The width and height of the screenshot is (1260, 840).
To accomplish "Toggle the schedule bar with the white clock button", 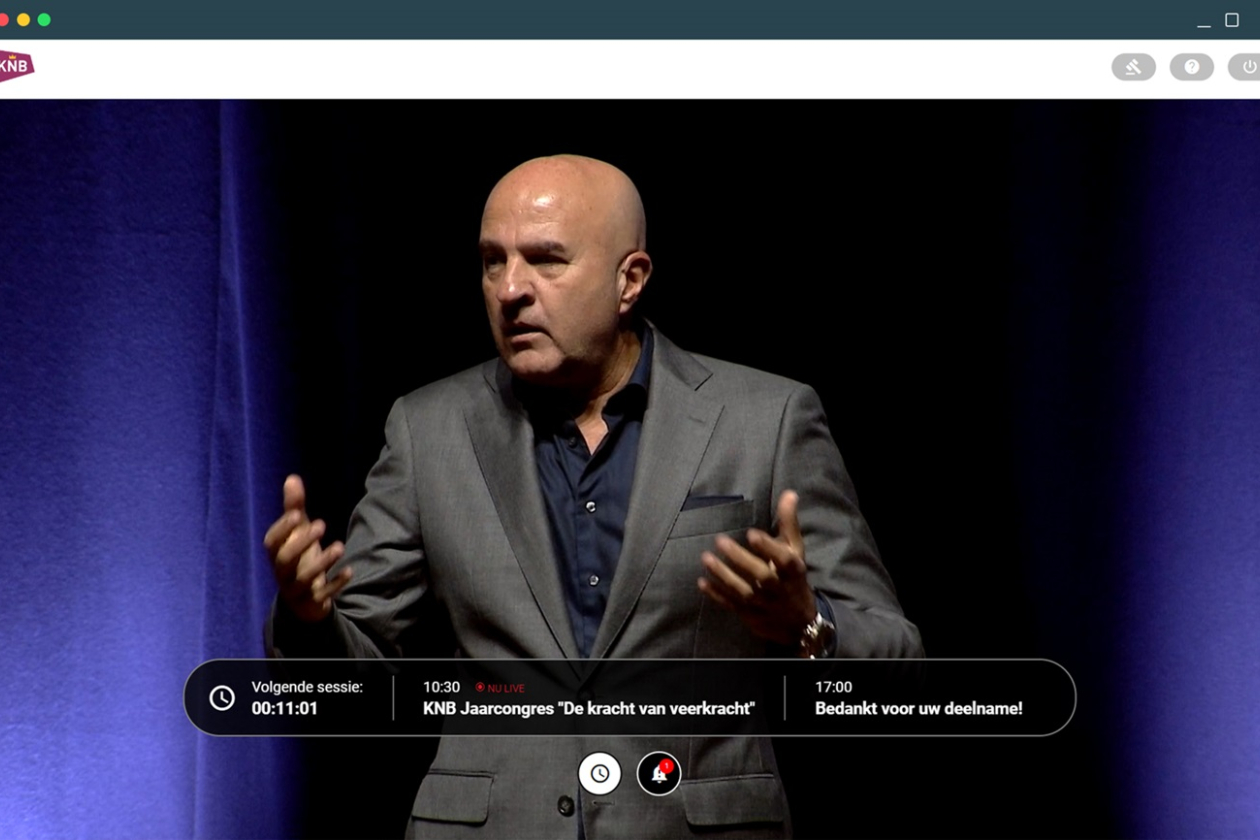I will 599,774.
